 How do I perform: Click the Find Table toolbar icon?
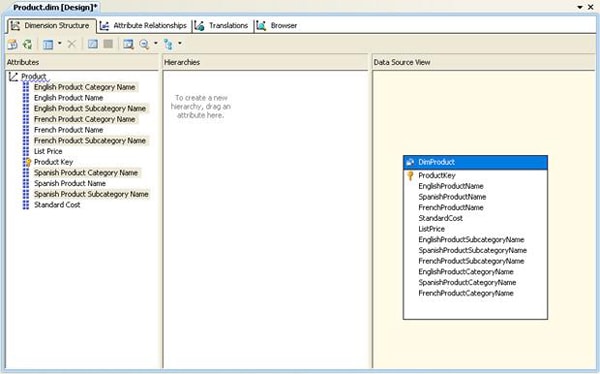(128, 44)
